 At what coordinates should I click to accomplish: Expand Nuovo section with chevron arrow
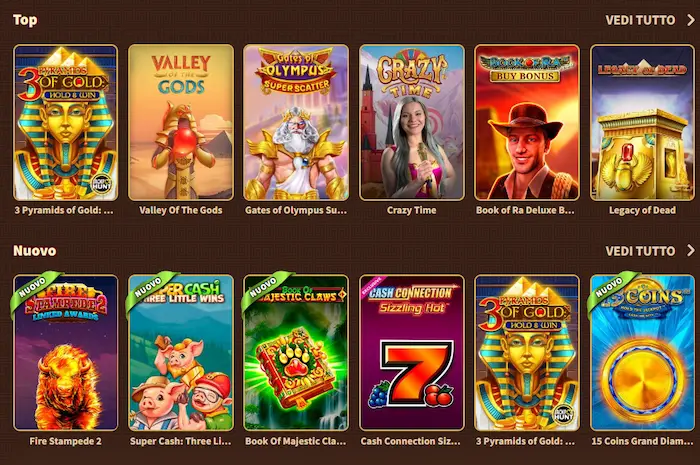point(691,250)
